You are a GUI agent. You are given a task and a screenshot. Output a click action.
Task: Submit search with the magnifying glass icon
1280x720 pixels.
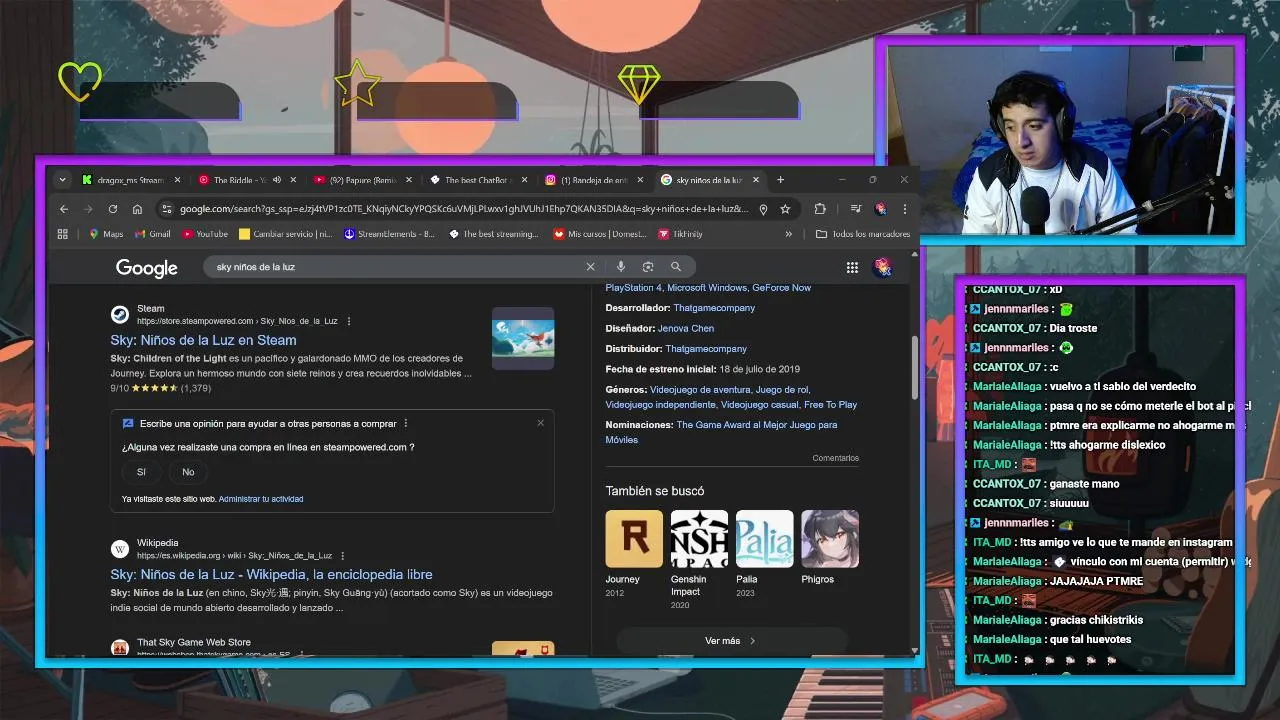click(676, 267)
